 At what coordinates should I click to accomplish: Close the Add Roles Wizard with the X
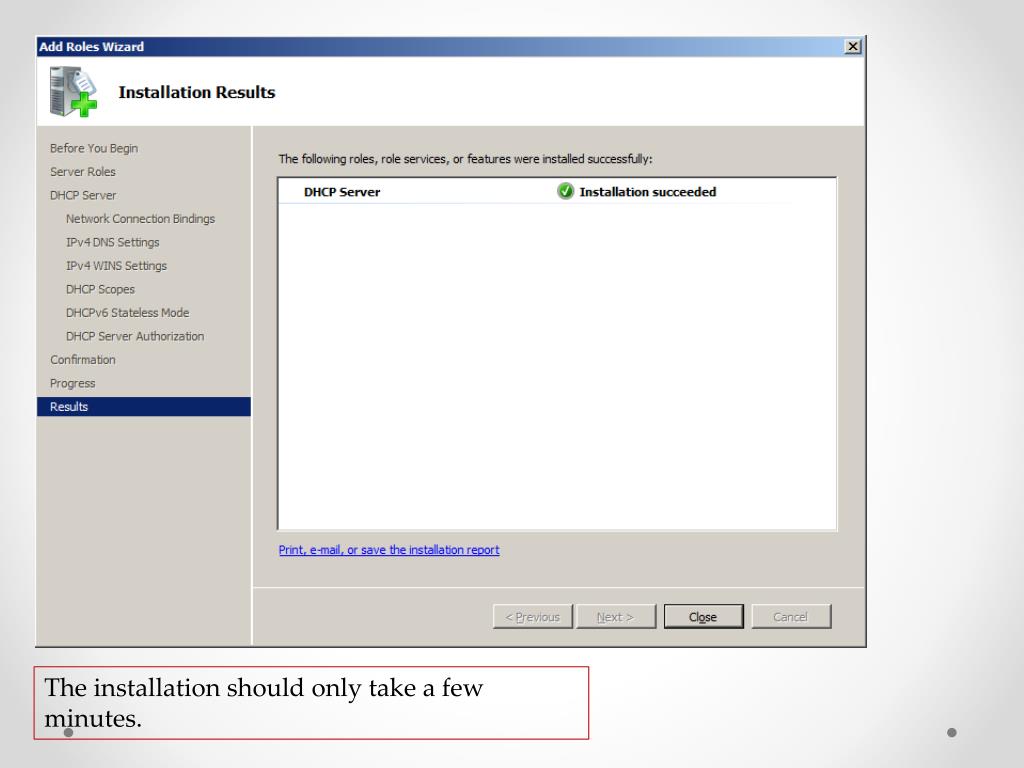[853, 46]
